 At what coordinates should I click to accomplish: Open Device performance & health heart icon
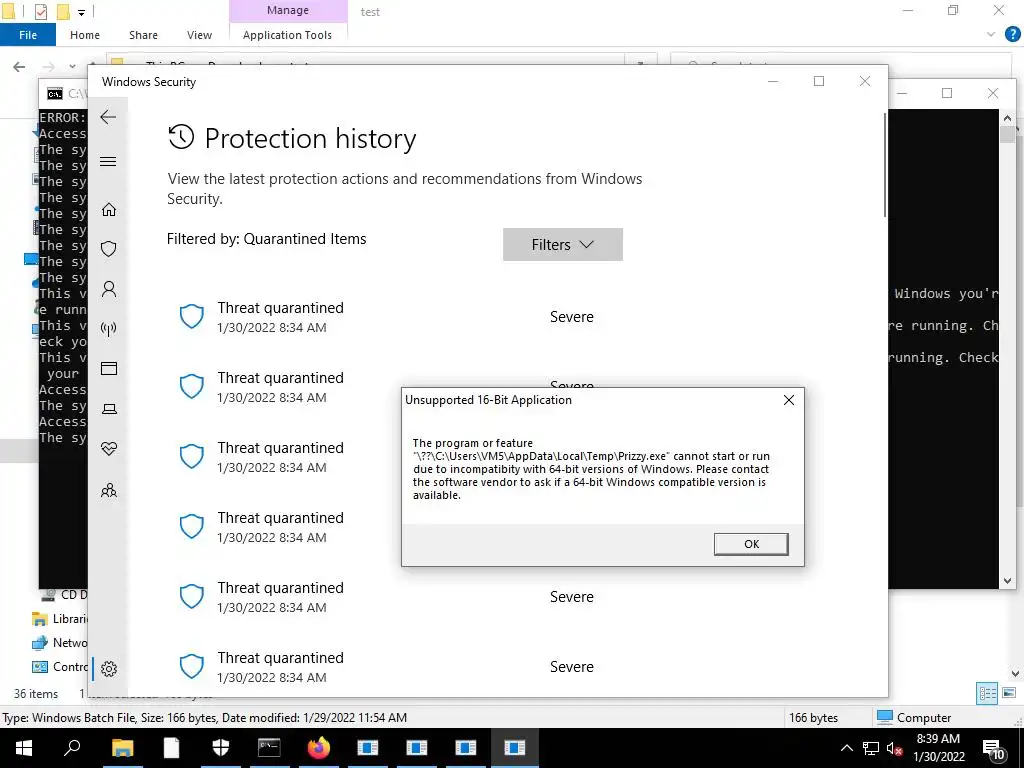coord(108,449)
